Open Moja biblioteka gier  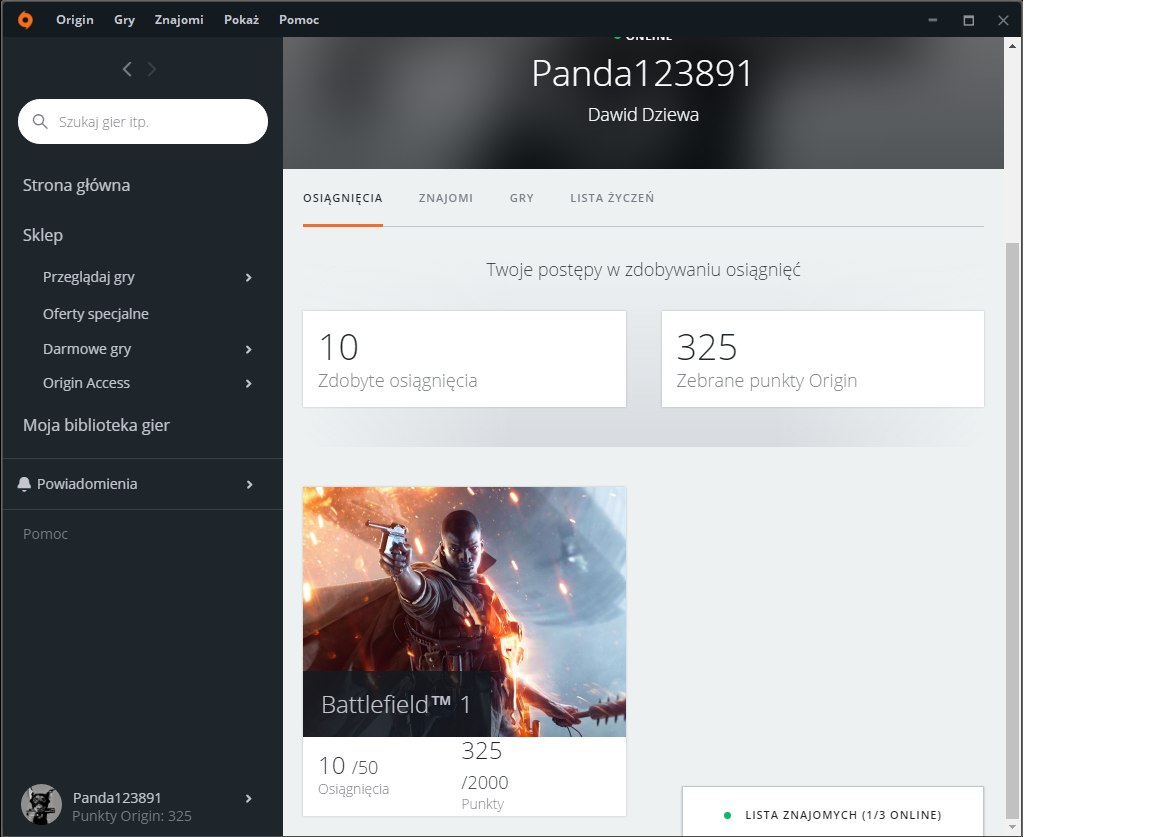[96, 425]
